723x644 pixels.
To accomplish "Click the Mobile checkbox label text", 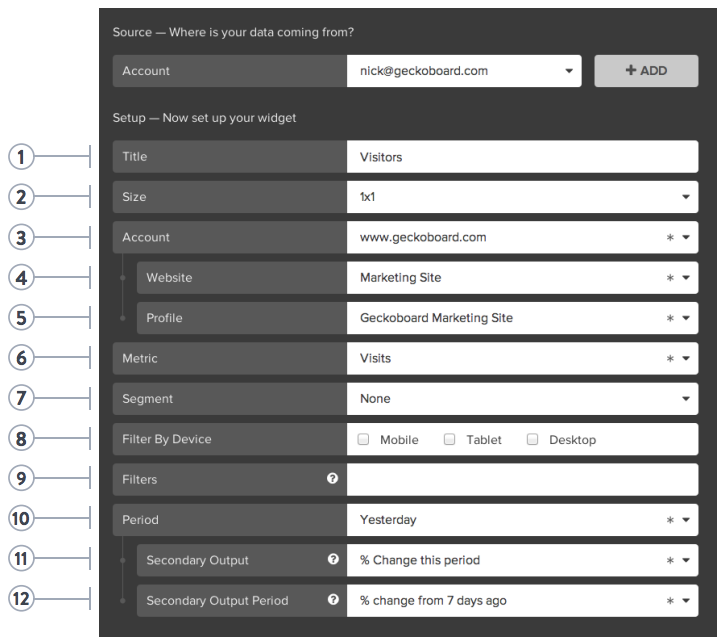I will tap(399, 440).
